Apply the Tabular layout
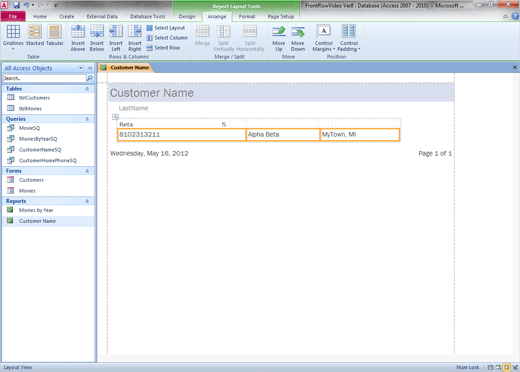520x372 pixels. click(55, 35)
